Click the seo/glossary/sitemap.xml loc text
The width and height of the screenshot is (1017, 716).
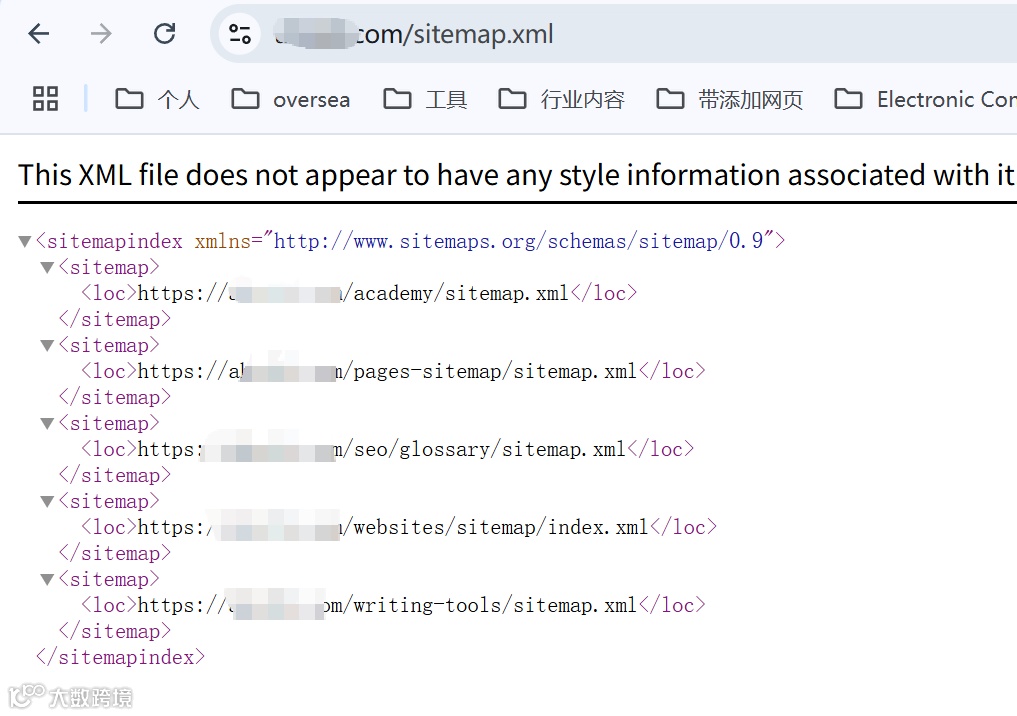pos(382,449)
